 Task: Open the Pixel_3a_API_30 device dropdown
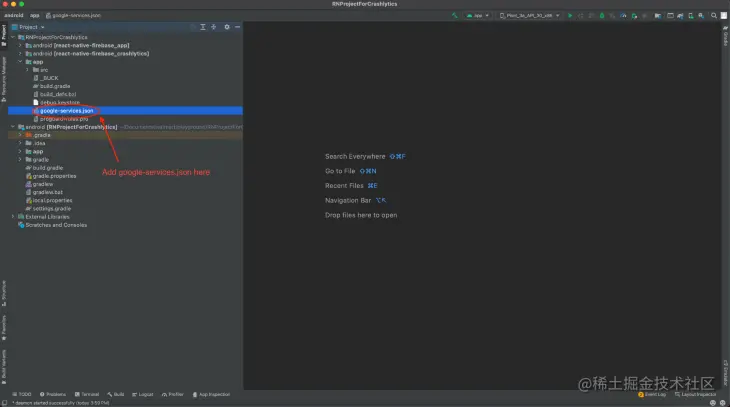529,15
